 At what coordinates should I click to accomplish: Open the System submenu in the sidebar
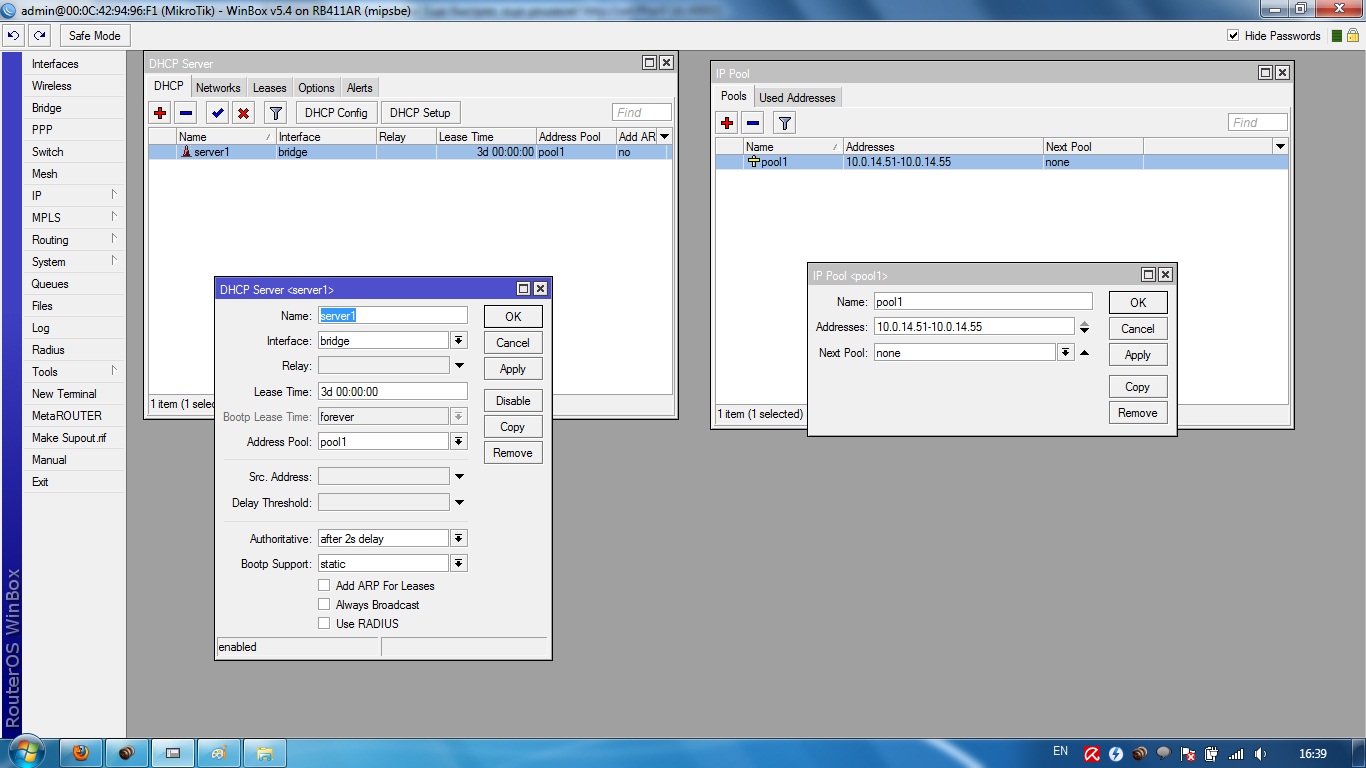[x=74, y=262]
